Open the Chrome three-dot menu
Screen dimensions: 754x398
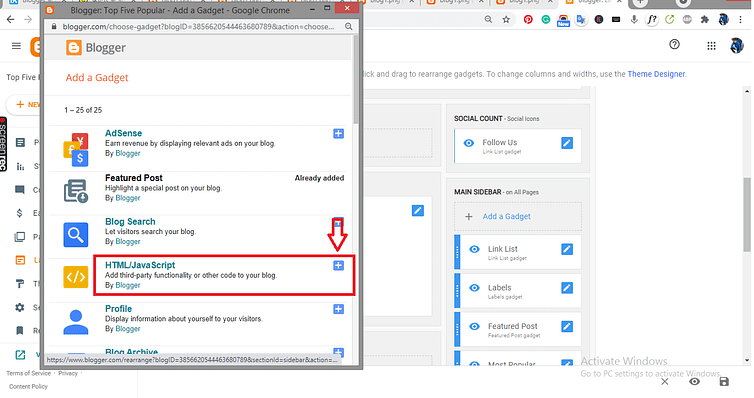(741, 20)
